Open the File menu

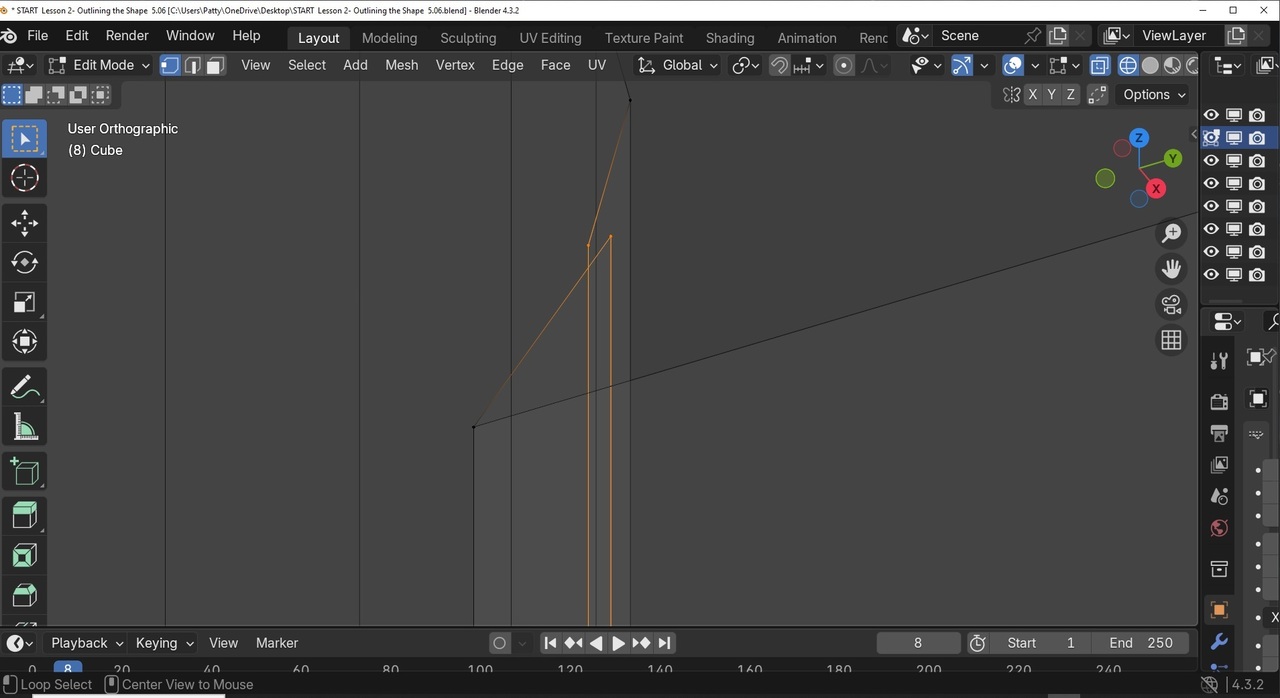pyautogui.click(x=38, y=36)
